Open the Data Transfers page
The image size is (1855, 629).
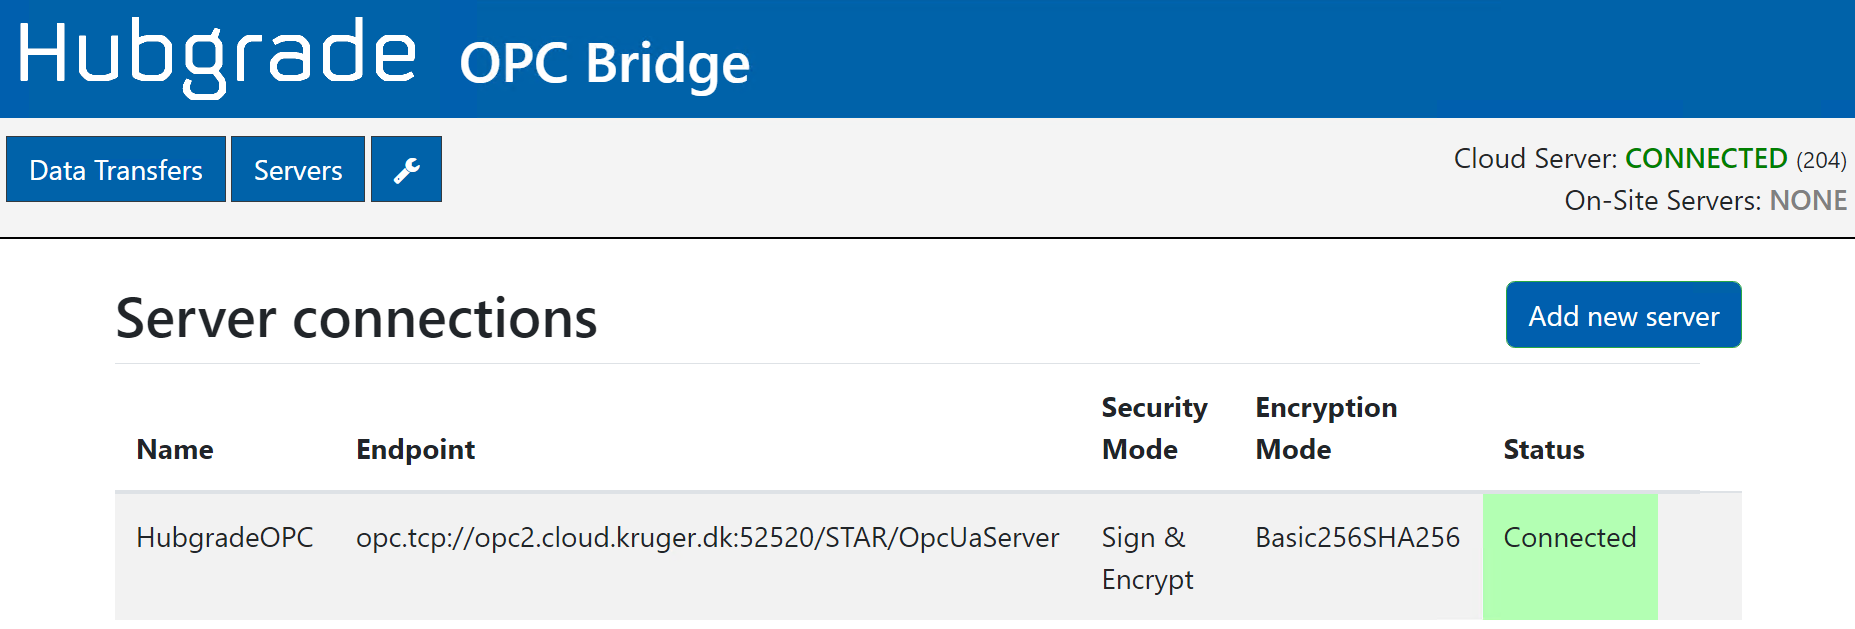pyautogui.click(x=116, y=170)
